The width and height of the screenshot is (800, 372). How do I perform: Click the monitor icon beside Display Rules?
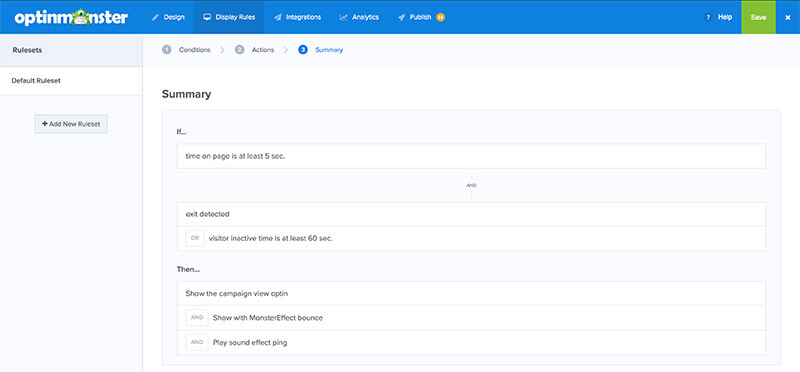(207, 17)
